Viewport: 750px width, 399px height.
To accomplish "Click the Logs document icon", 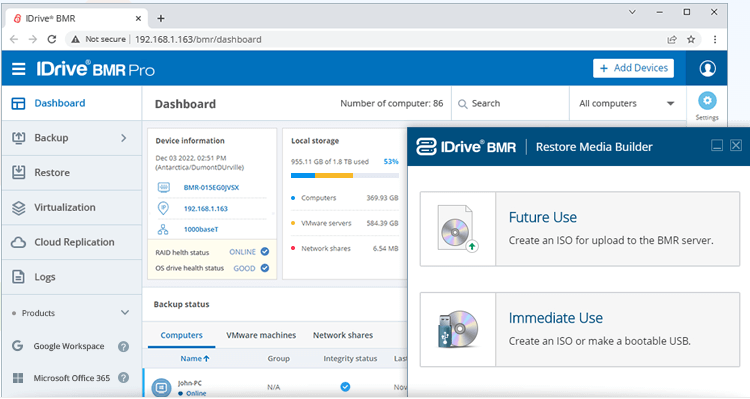I will (18, 277).
